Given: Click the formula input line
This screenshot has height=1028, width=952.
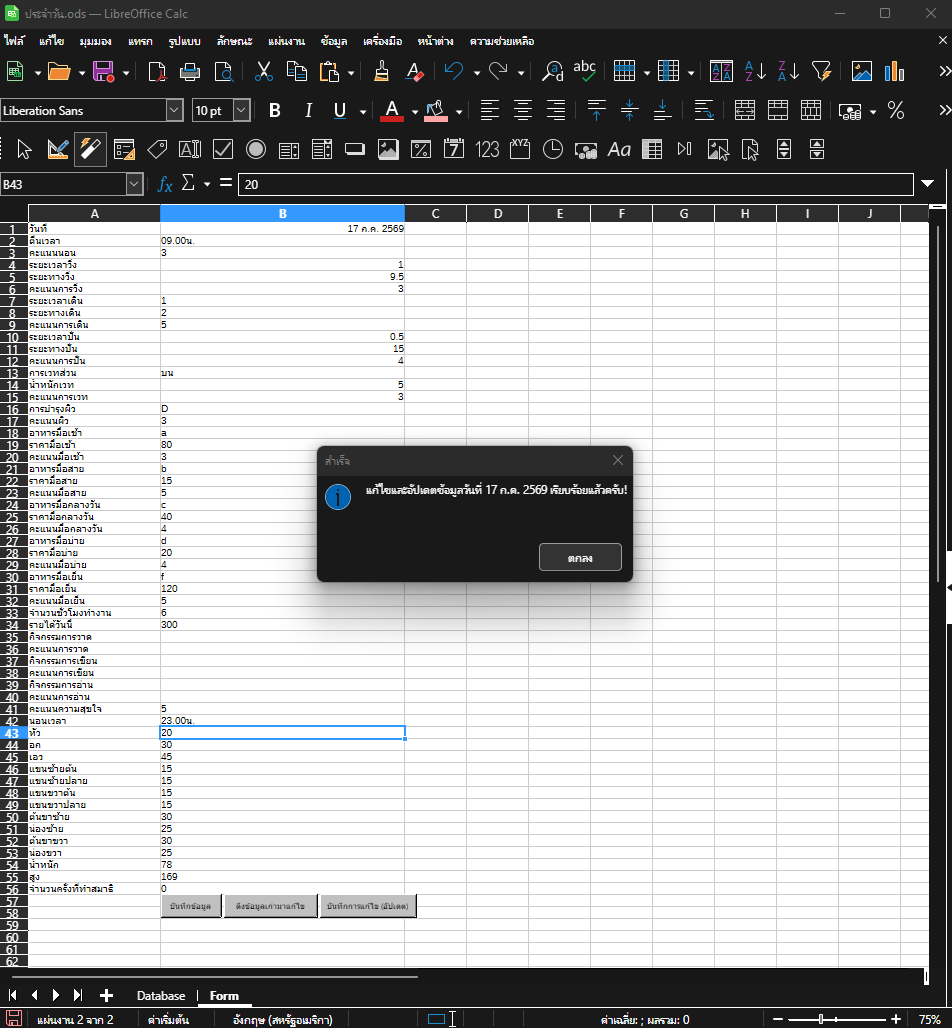Looking at the screenshot, I should [576, 185].
